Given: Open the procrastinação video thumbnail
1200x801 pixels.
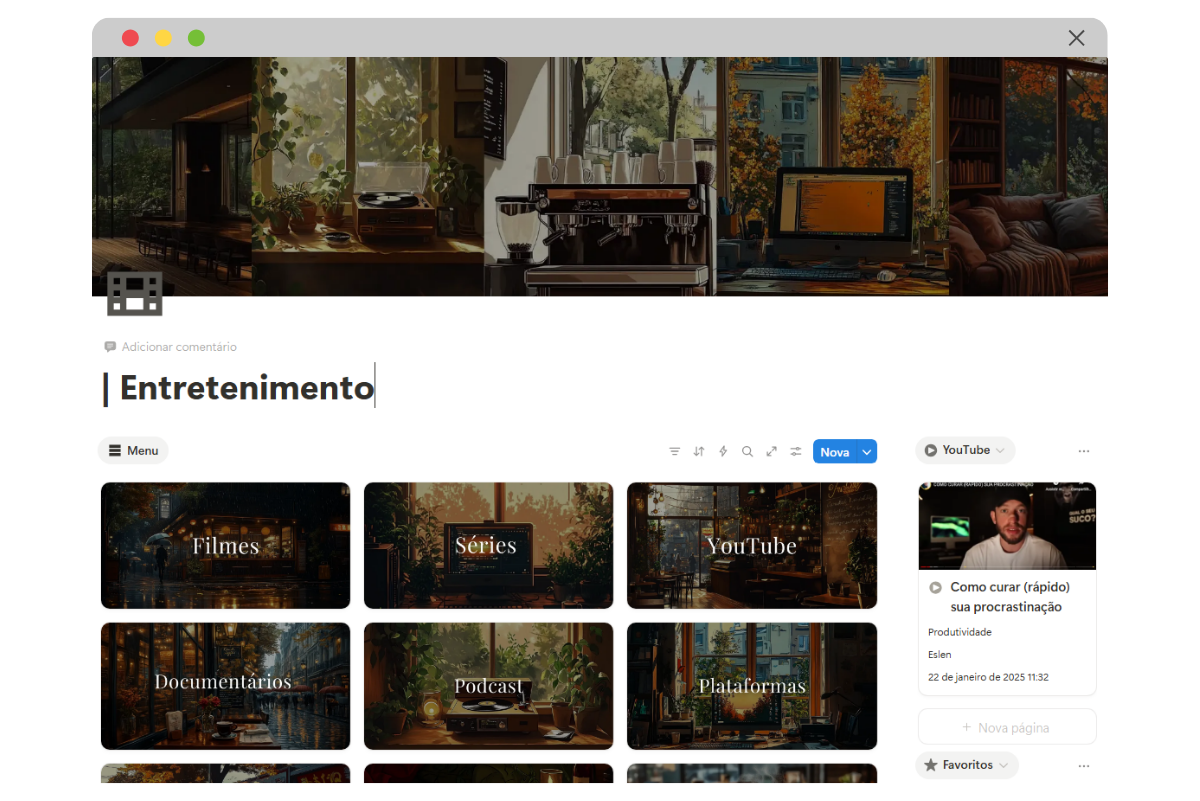Looking at the screenshot, I should (1007, 526).
